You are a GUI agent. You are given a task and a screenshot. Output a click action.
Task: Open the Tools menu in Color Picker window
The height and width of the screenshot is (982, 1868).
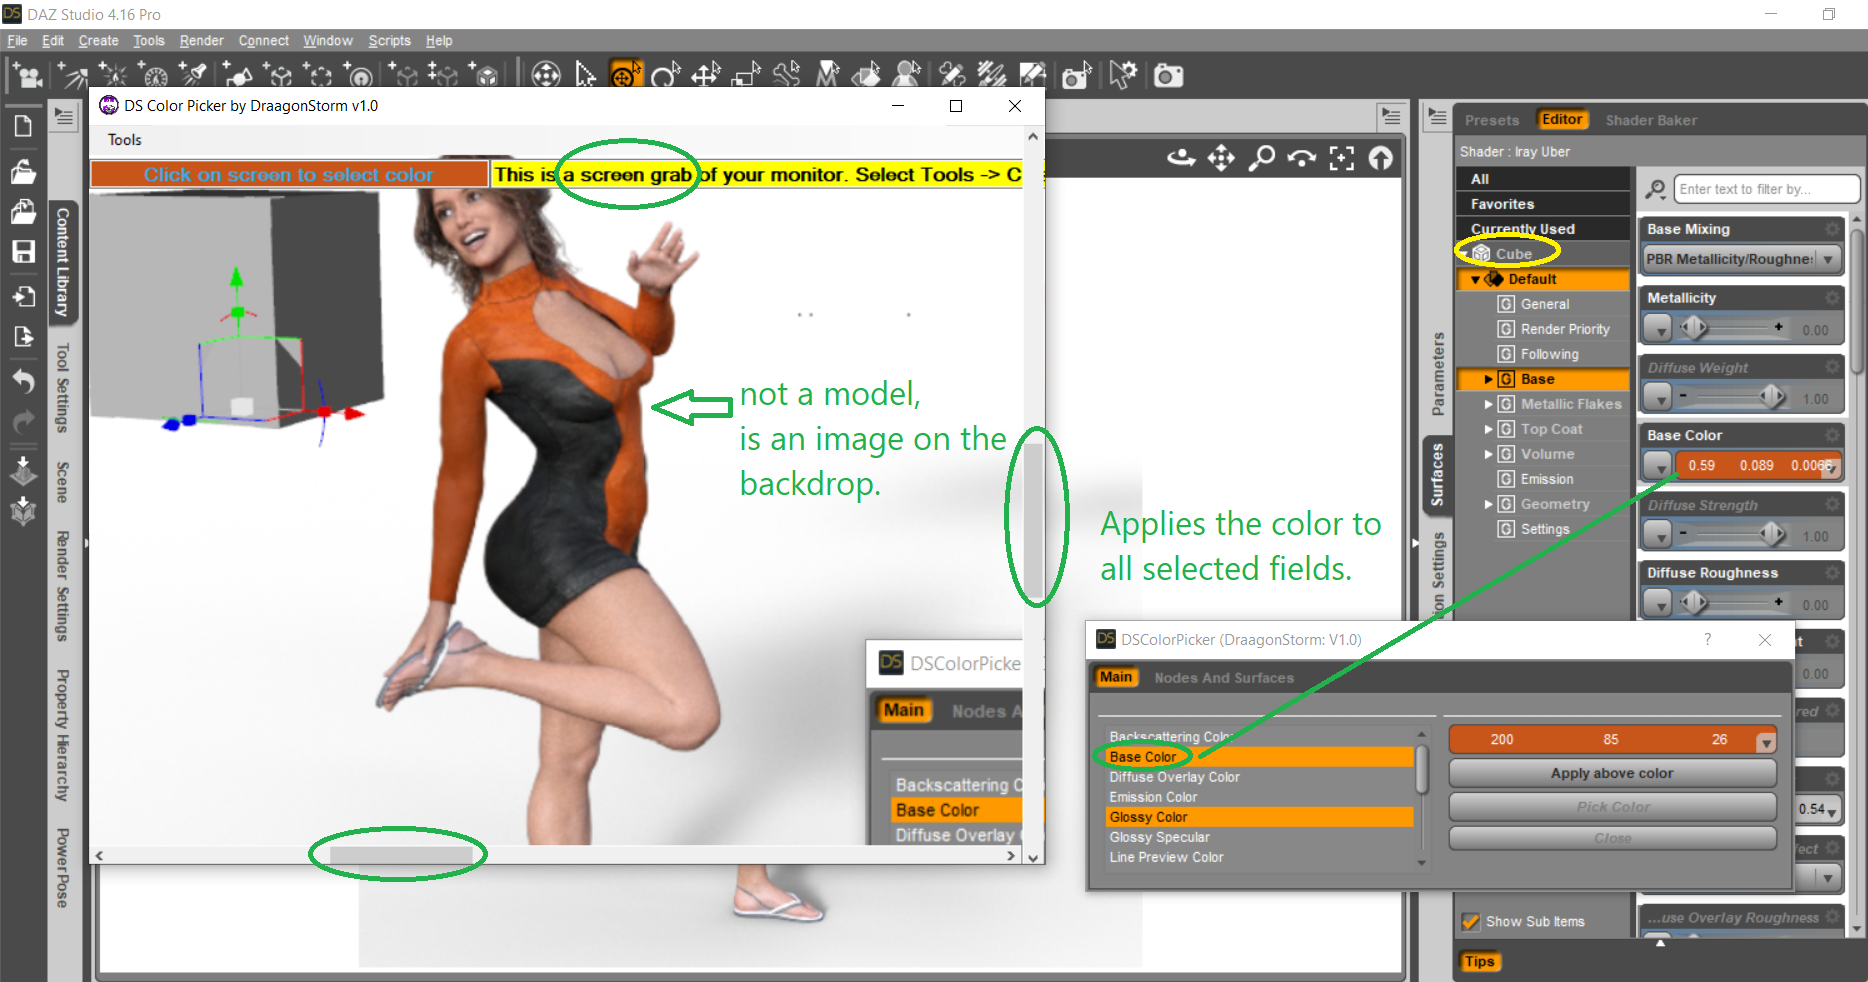tap(125, 140)
